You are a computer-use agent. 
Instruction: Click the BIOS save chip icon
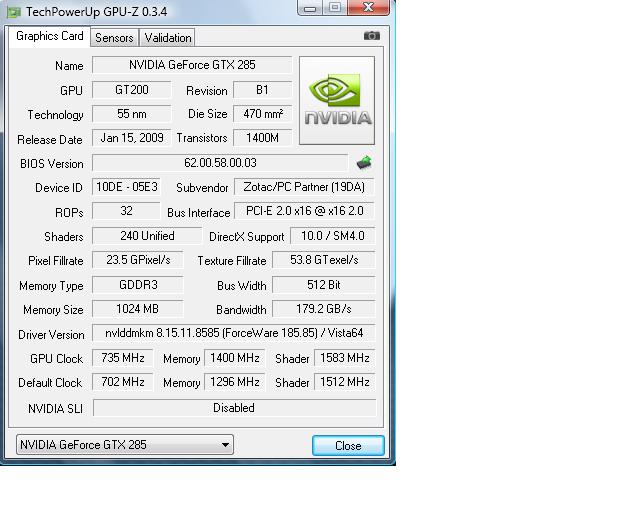pos(364,163)
